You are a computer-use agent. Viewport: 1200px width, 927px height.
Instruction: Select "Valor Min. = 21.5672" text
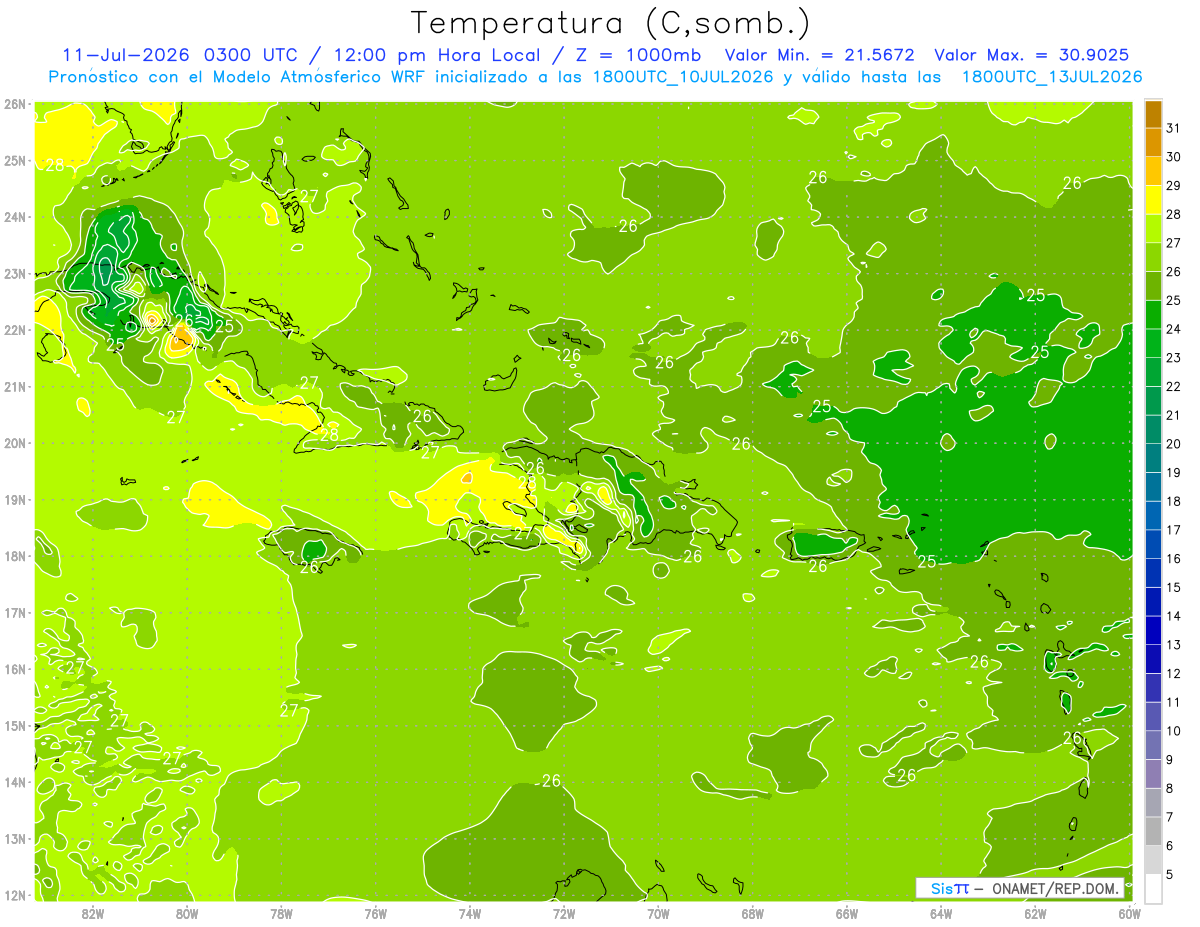click(x=821, y=55)
